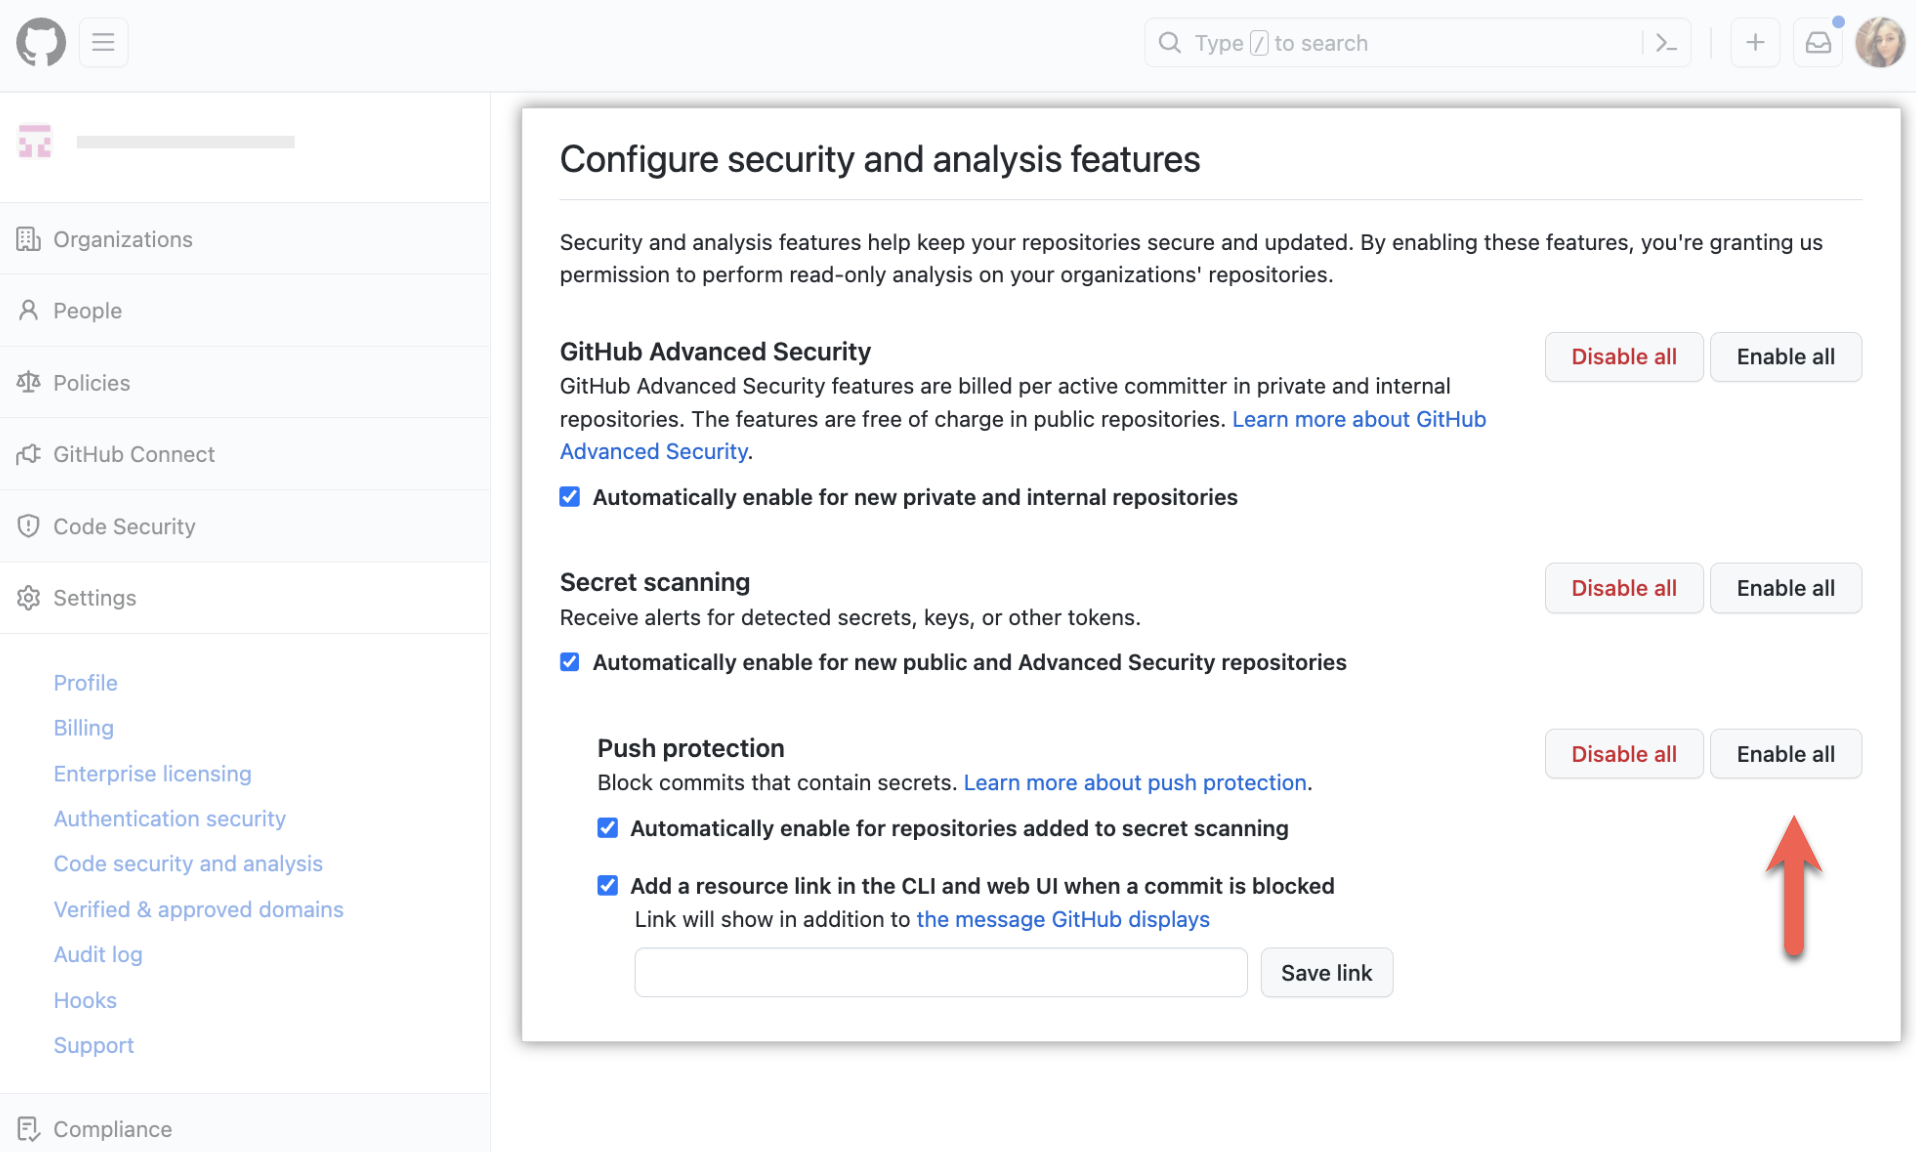Screen dimensions: 1916x1152
Task: Uncheck auto-enable for new private and internal repositories
Action: coord(570,497)
